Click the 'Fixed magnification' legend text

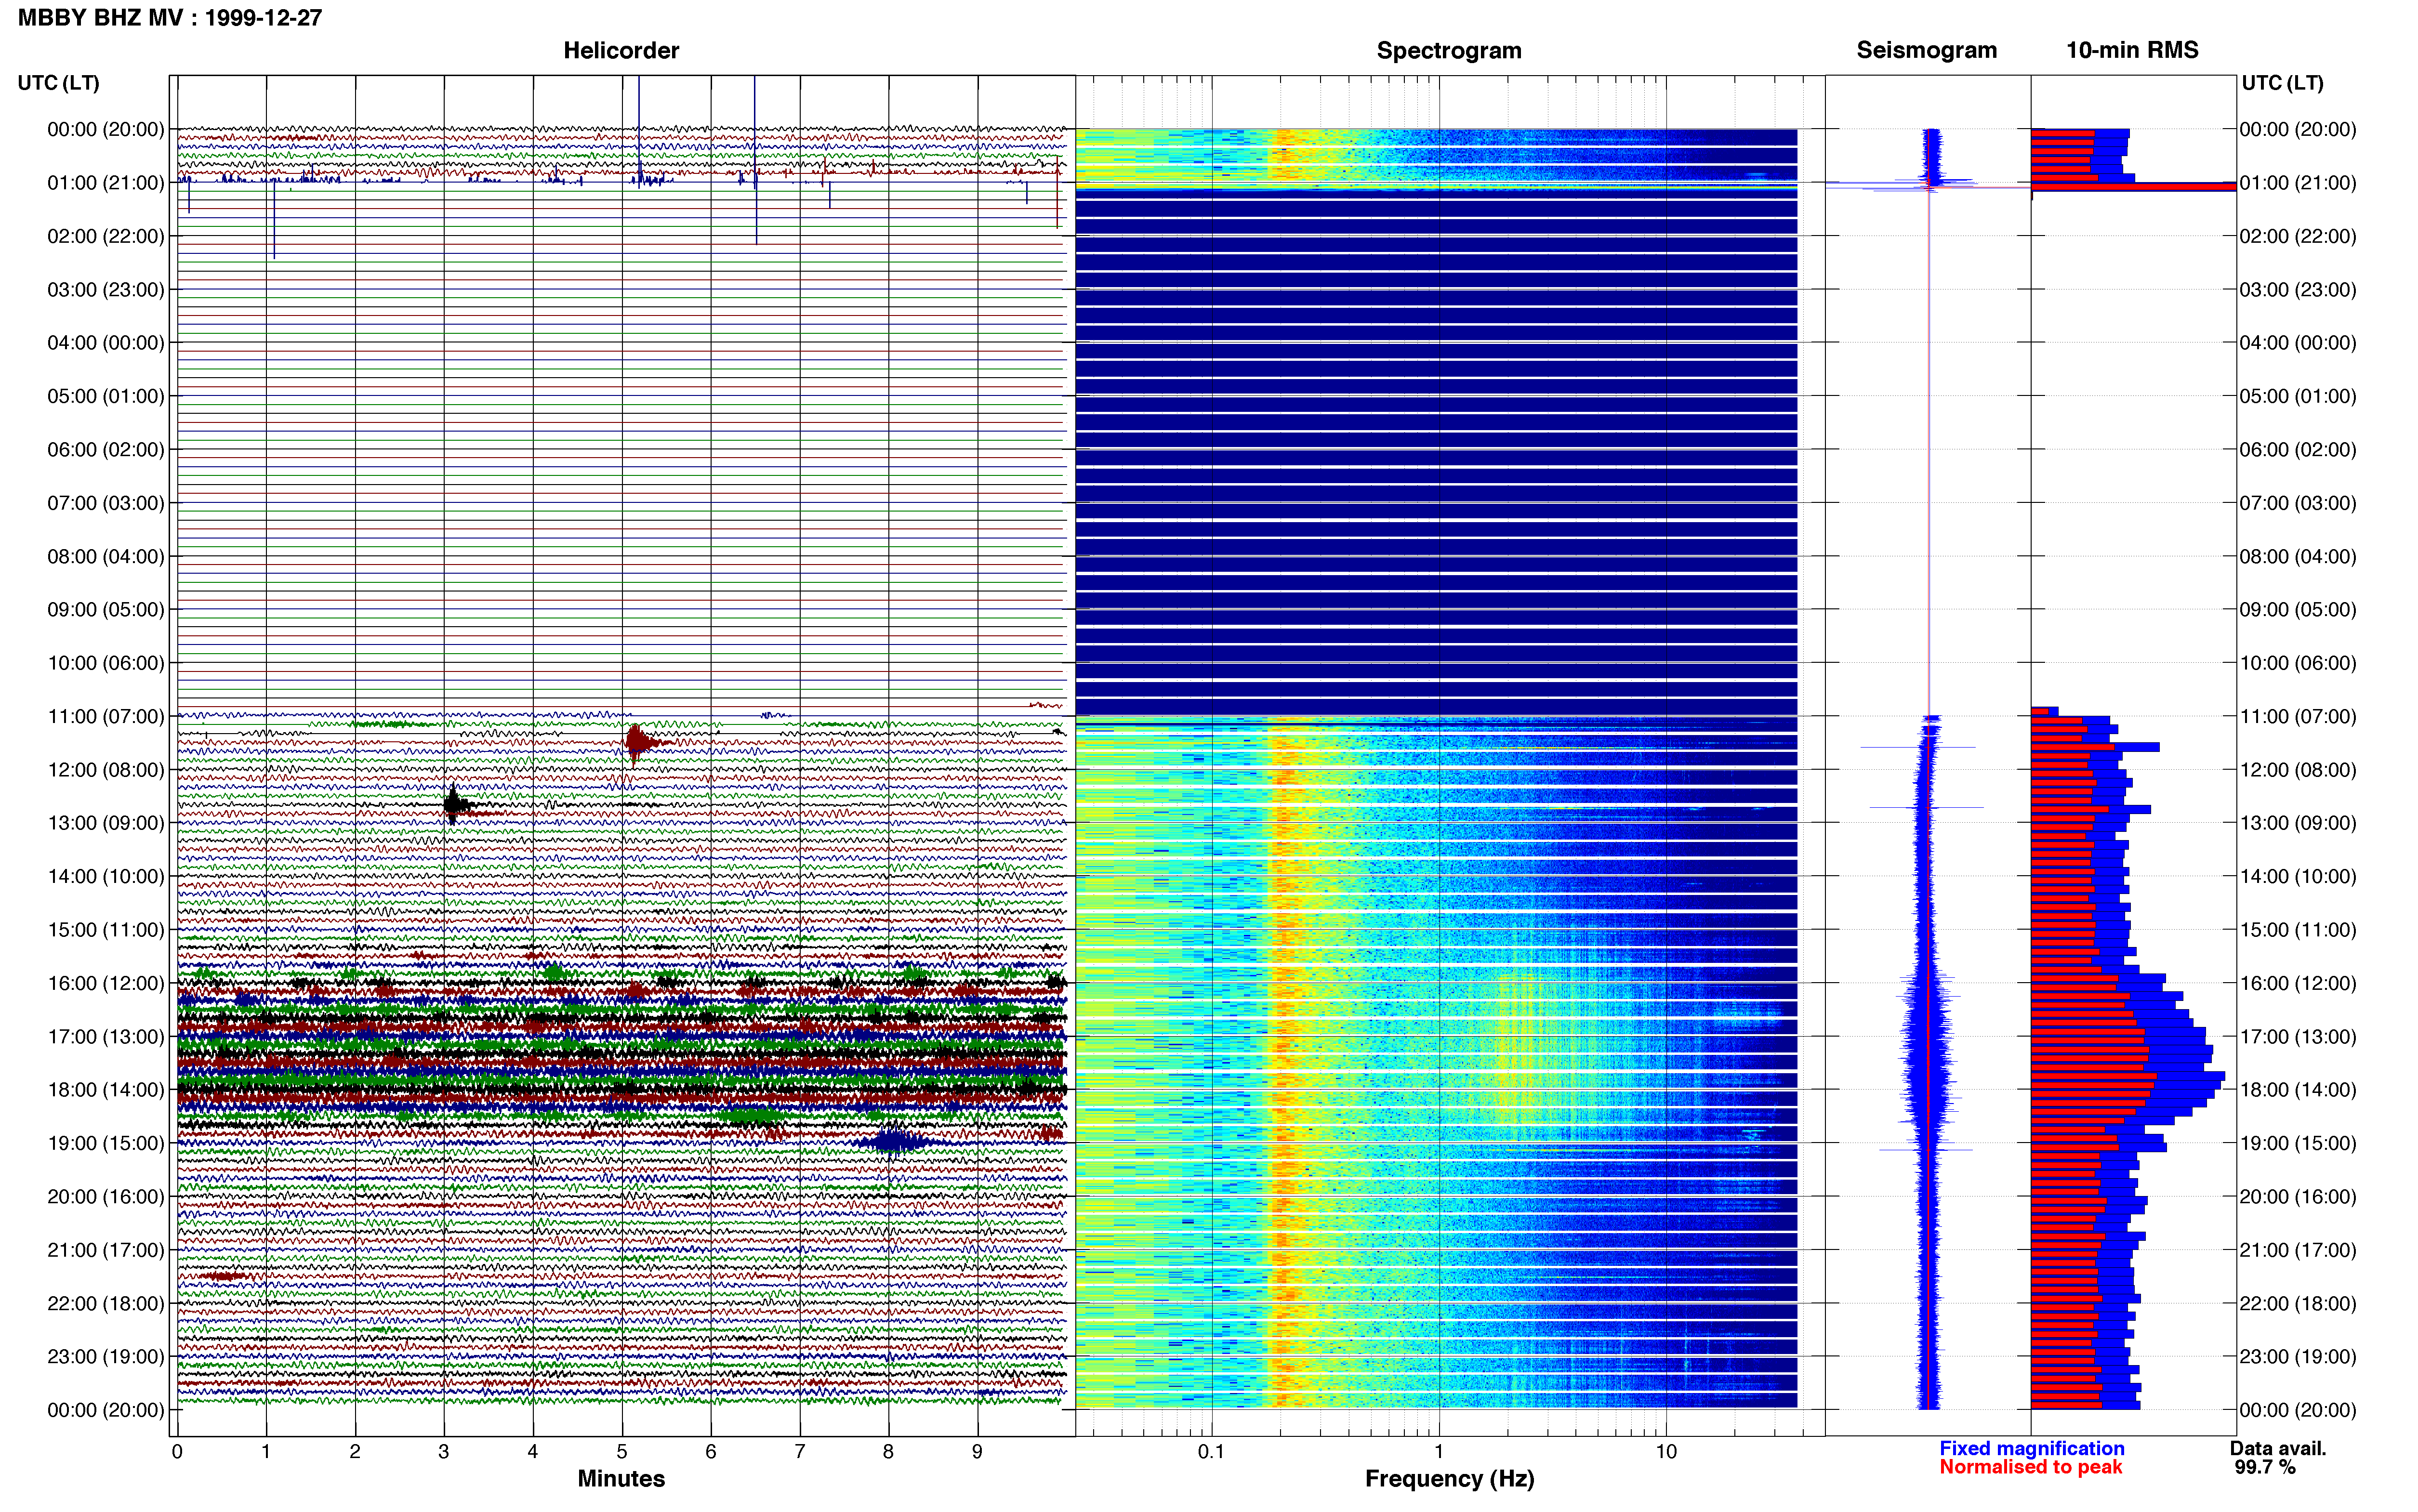(x=2032, y=1448)
